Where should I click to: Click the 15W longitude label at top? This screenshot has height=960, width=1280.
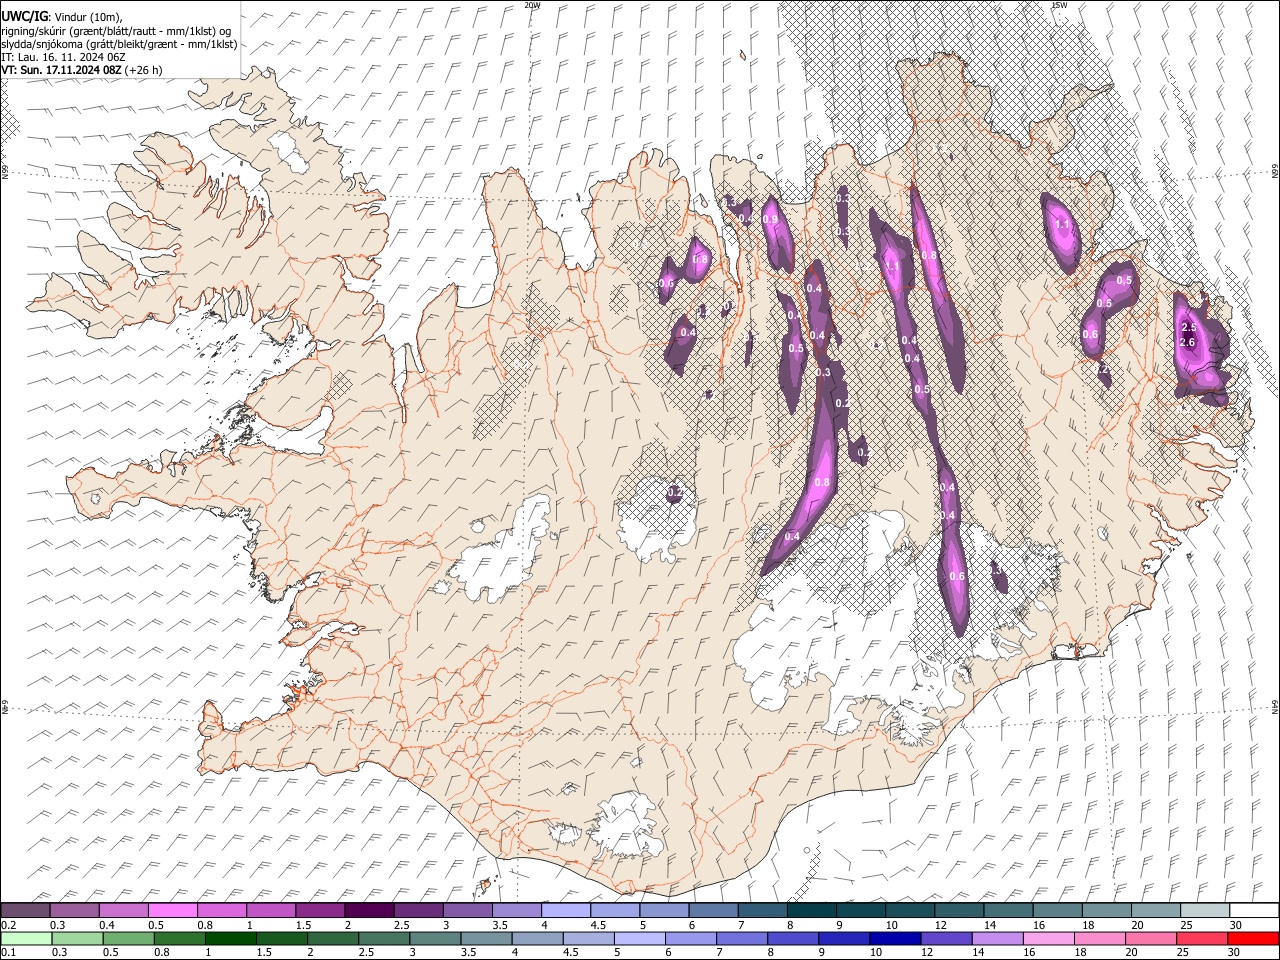point(1059,5)
